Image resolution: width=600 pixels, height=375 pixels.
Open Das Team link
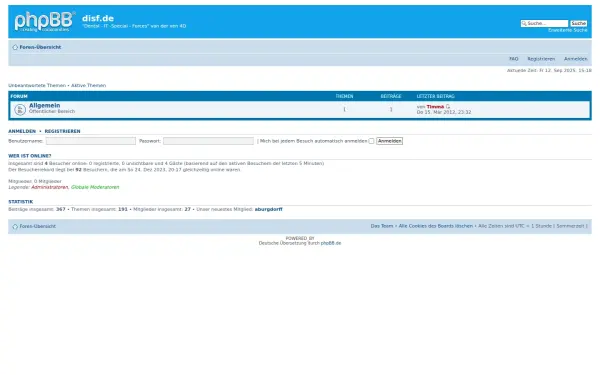tap(382, 226)
